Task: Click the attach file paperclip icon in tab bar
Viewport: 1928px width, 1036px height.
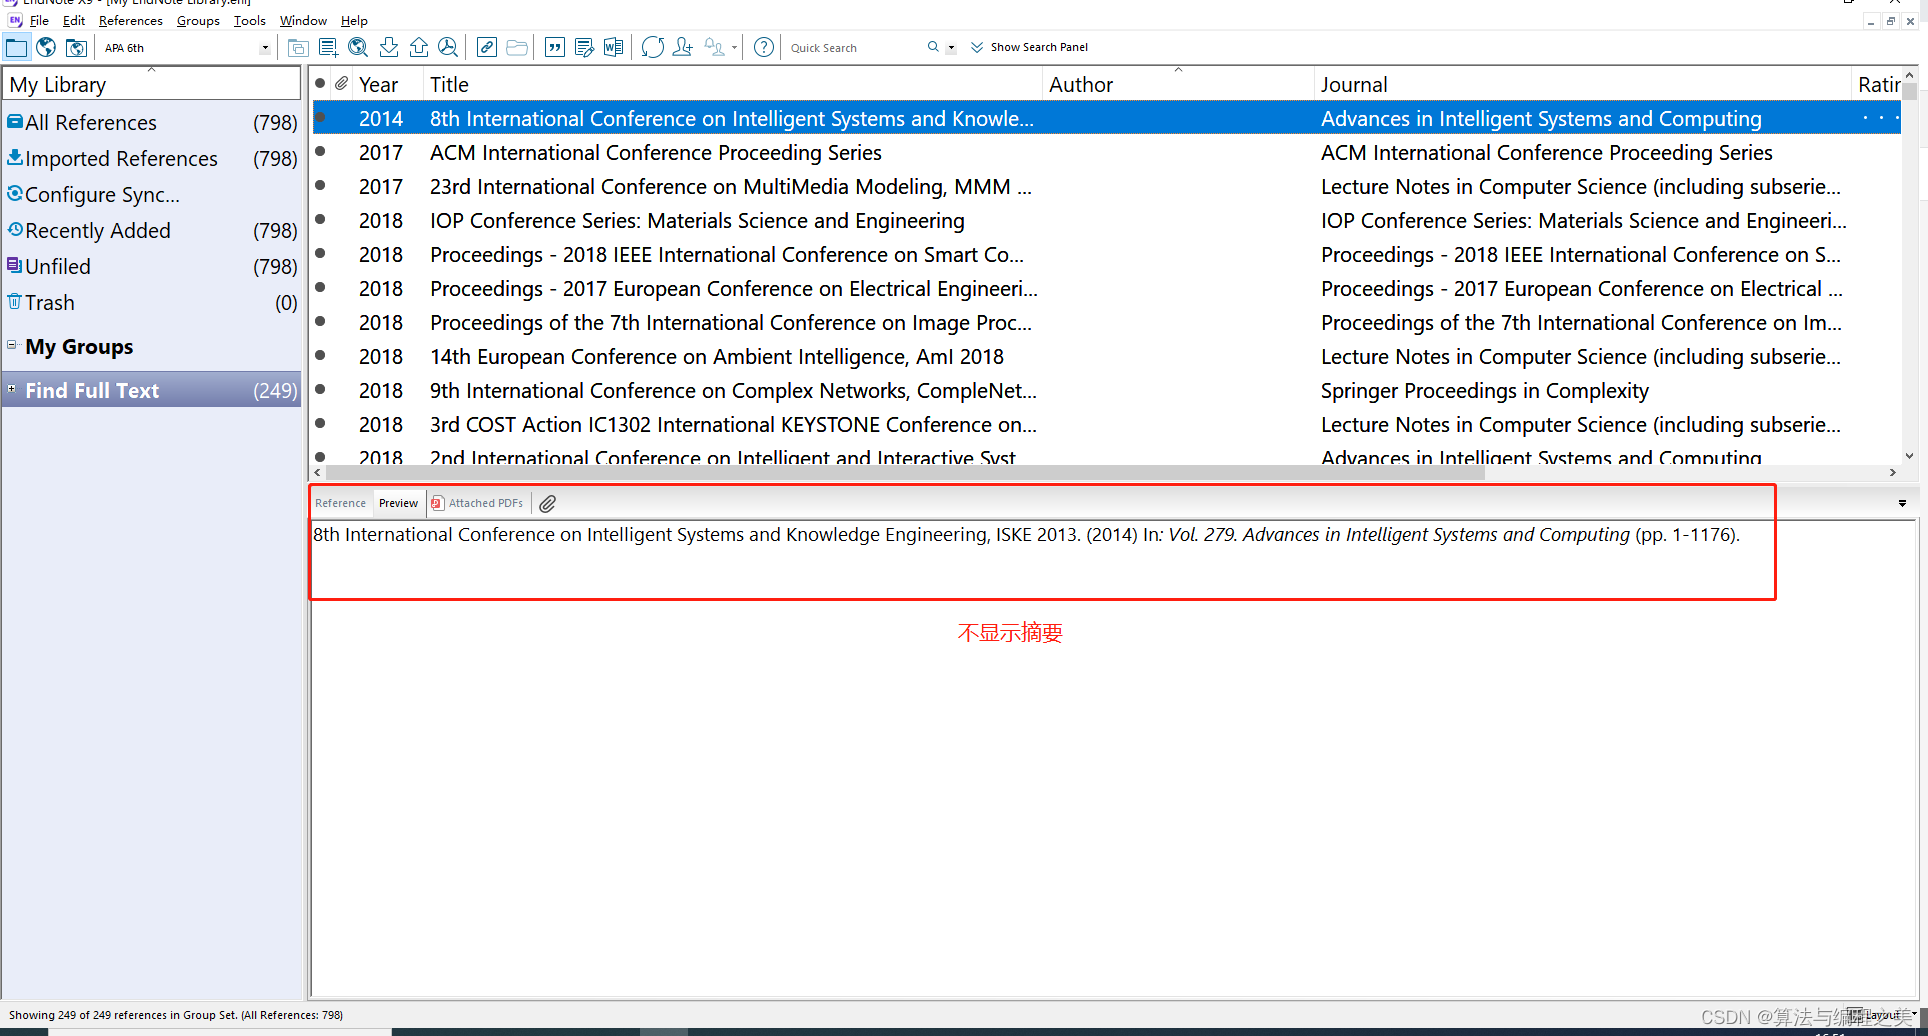Action: coord(547,504)
